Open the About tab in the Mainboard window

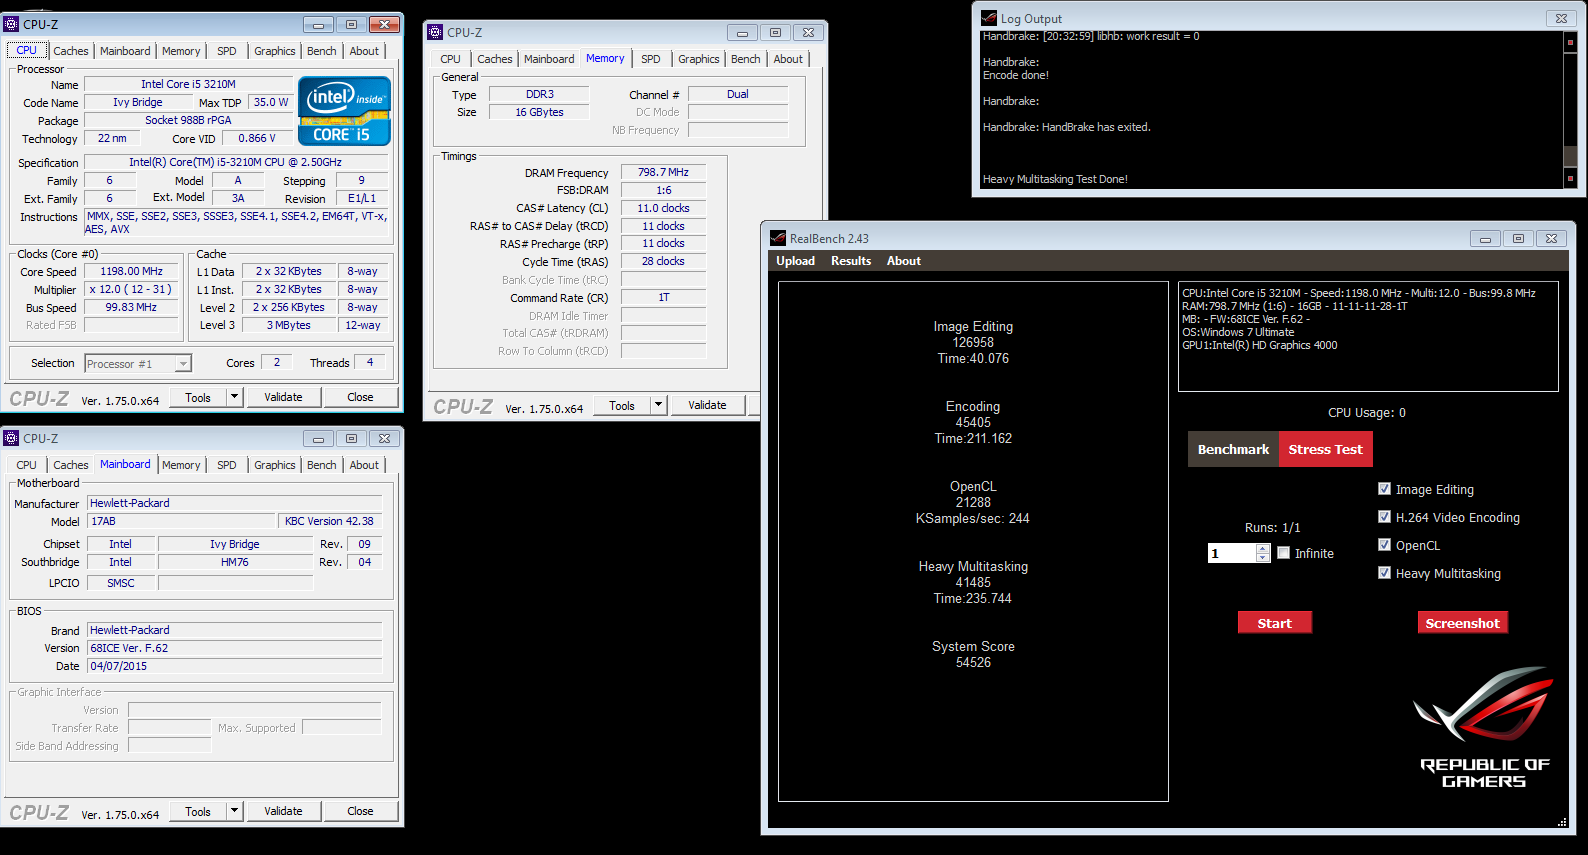[364, 465]
